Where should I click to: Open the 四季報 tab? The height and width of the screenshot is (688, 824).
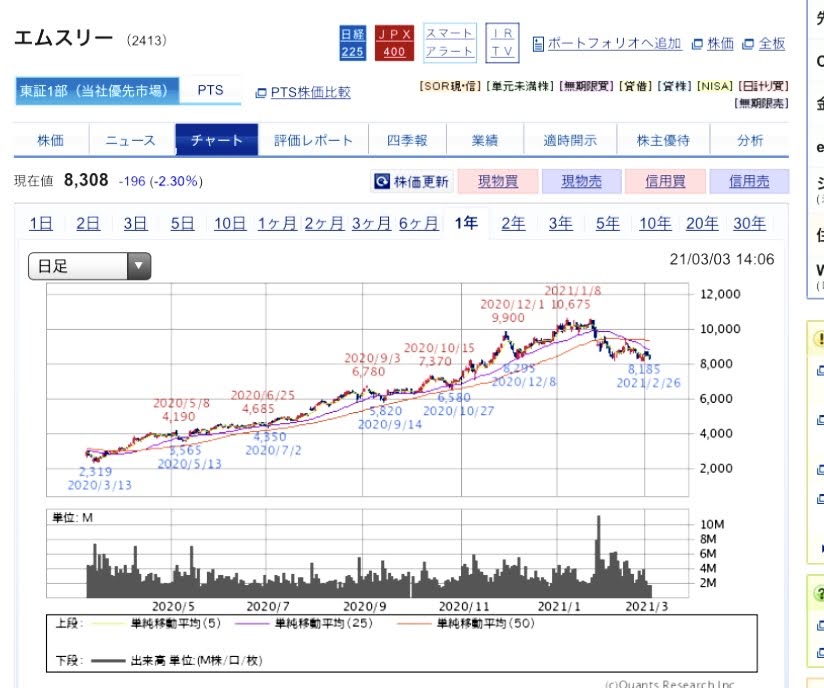pyautogui.click(x=406, y=141)
